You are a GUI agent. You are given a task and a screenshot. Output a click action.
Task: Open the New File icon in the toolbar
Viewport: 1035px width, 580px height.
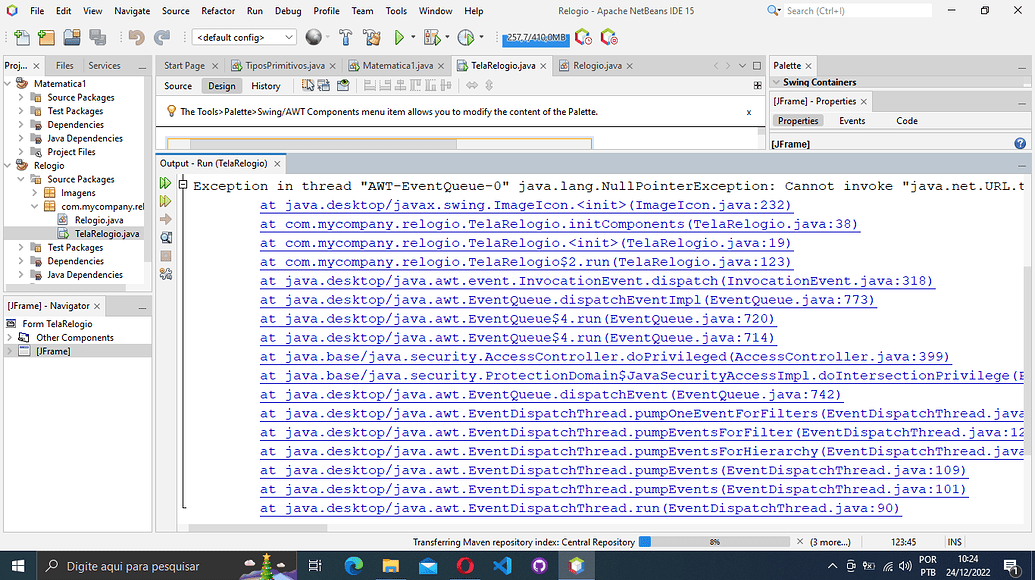[21, 35]
